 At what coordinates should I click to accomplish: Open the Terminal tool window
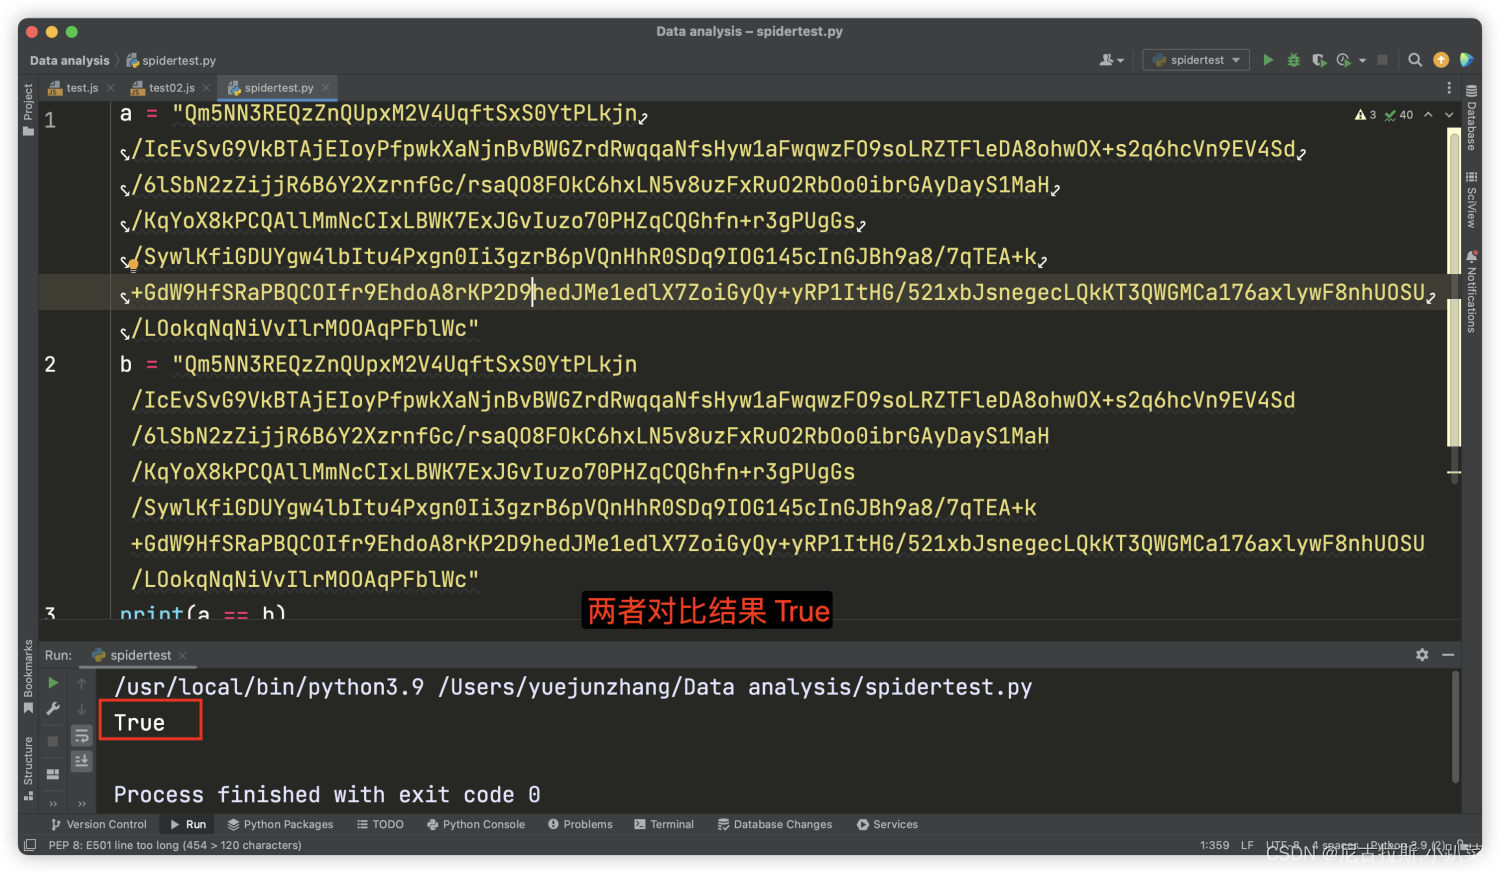(664, 825)
